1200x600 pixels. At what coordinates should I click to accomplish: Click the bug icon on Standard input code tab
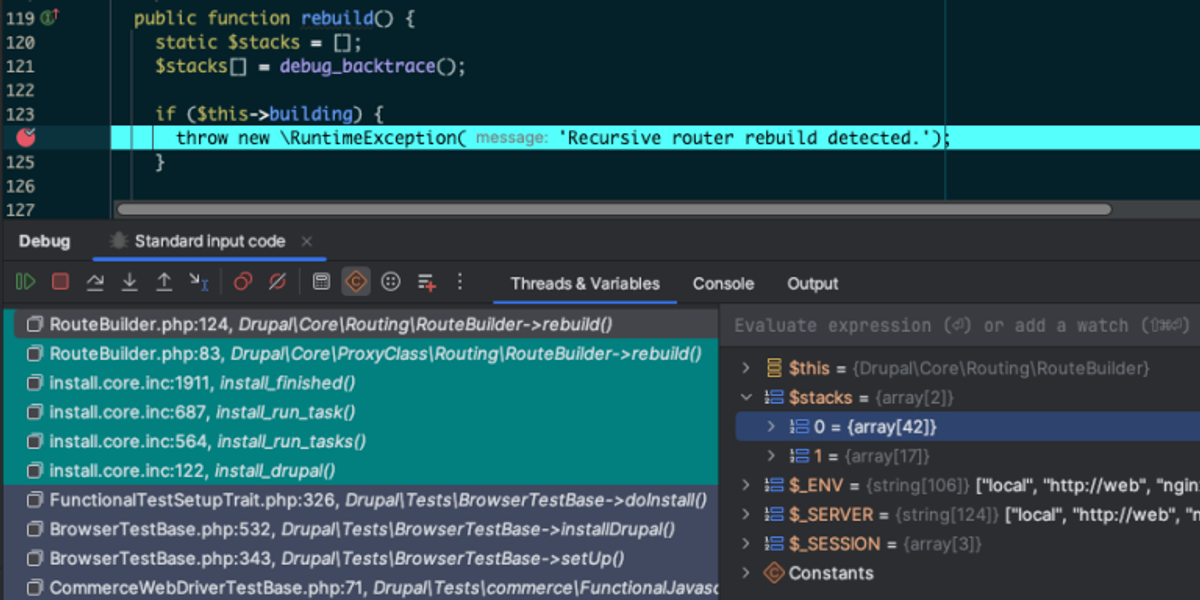(118, 241)
